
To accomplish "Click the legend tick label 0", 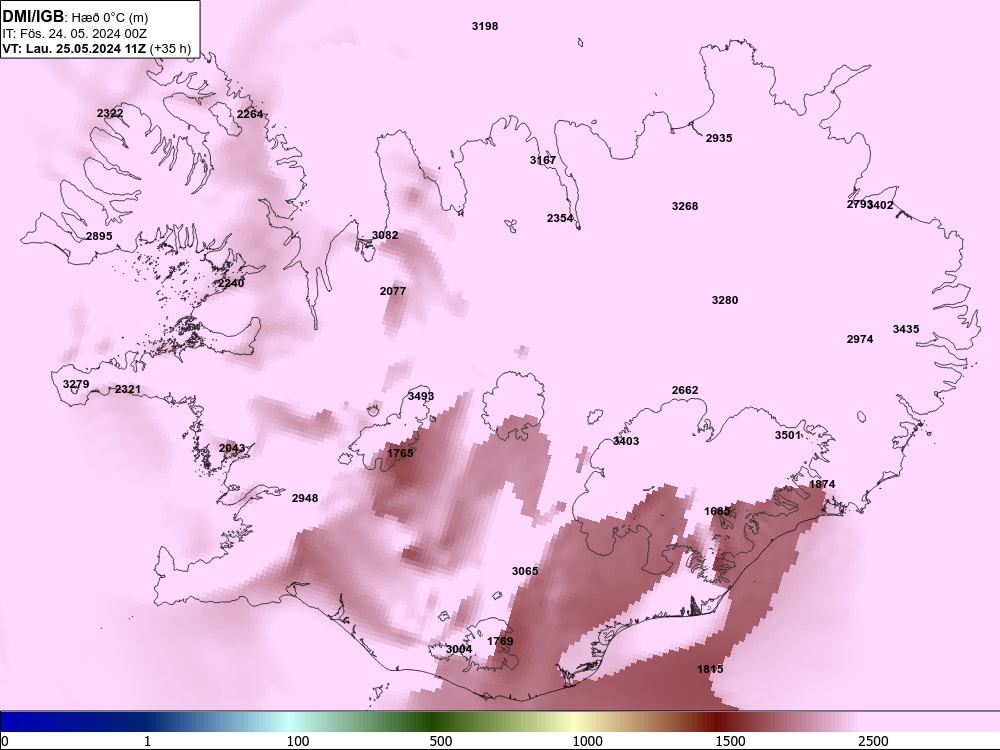I will click(x=5, y=741).
